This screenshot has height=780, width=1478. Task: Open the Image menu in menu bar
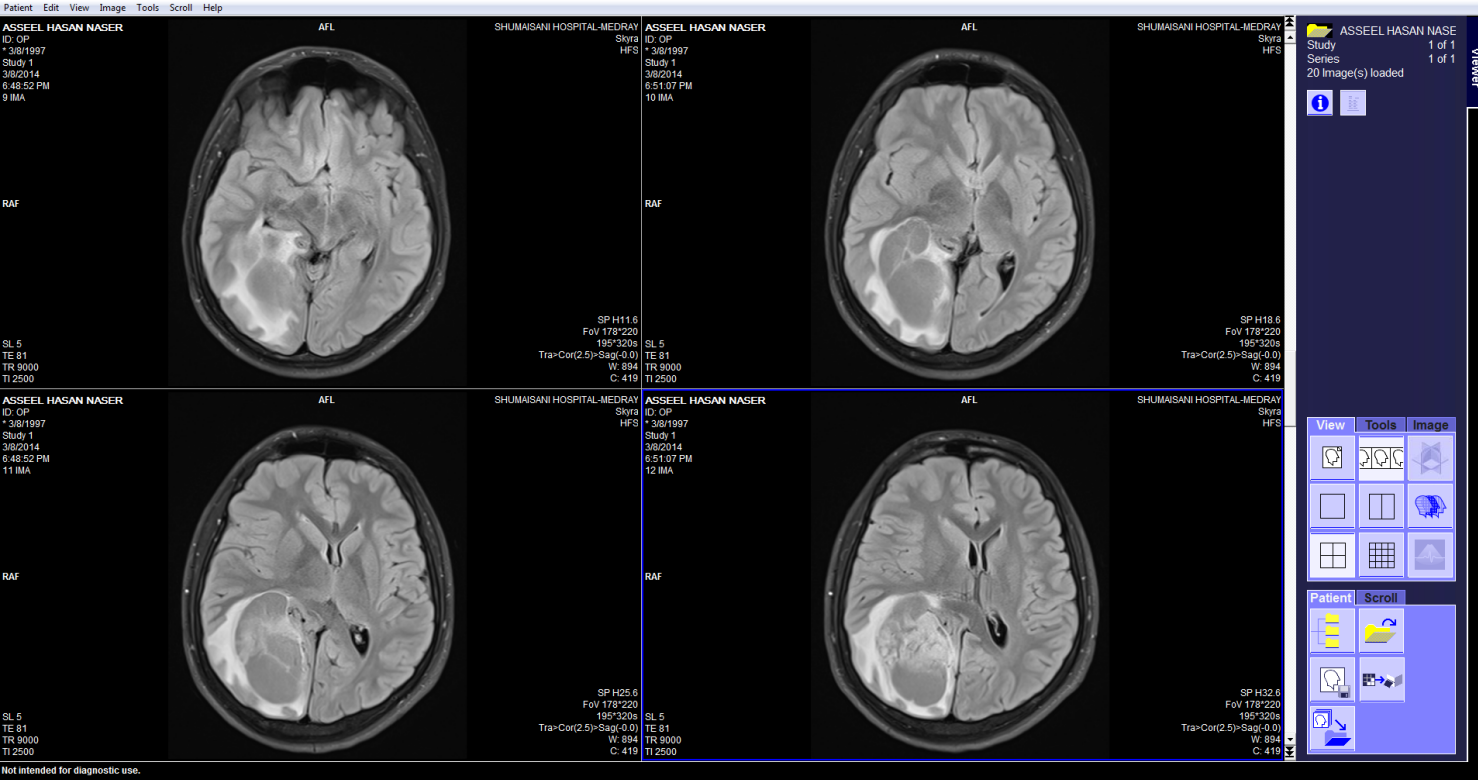113,7
